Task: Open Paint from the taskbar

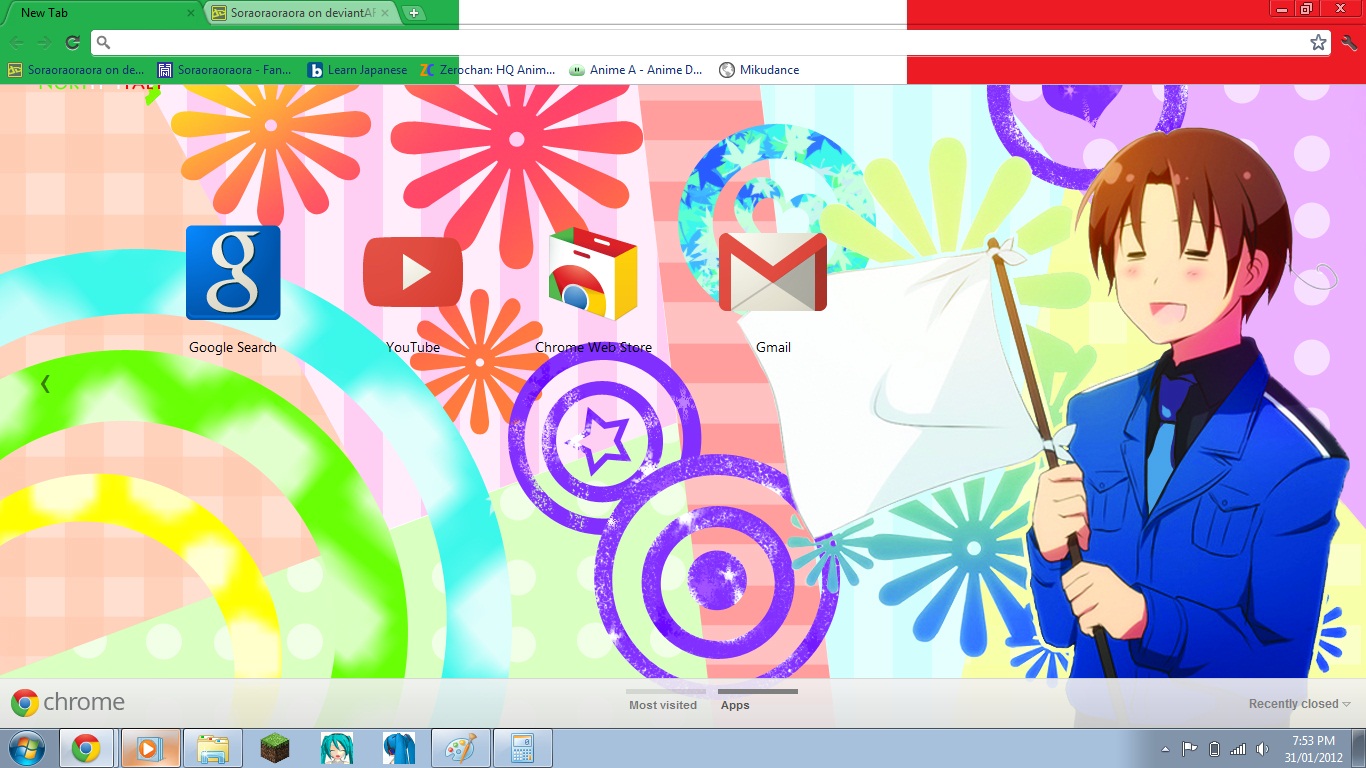Action: pyautogui.click(x=460, y=748)
